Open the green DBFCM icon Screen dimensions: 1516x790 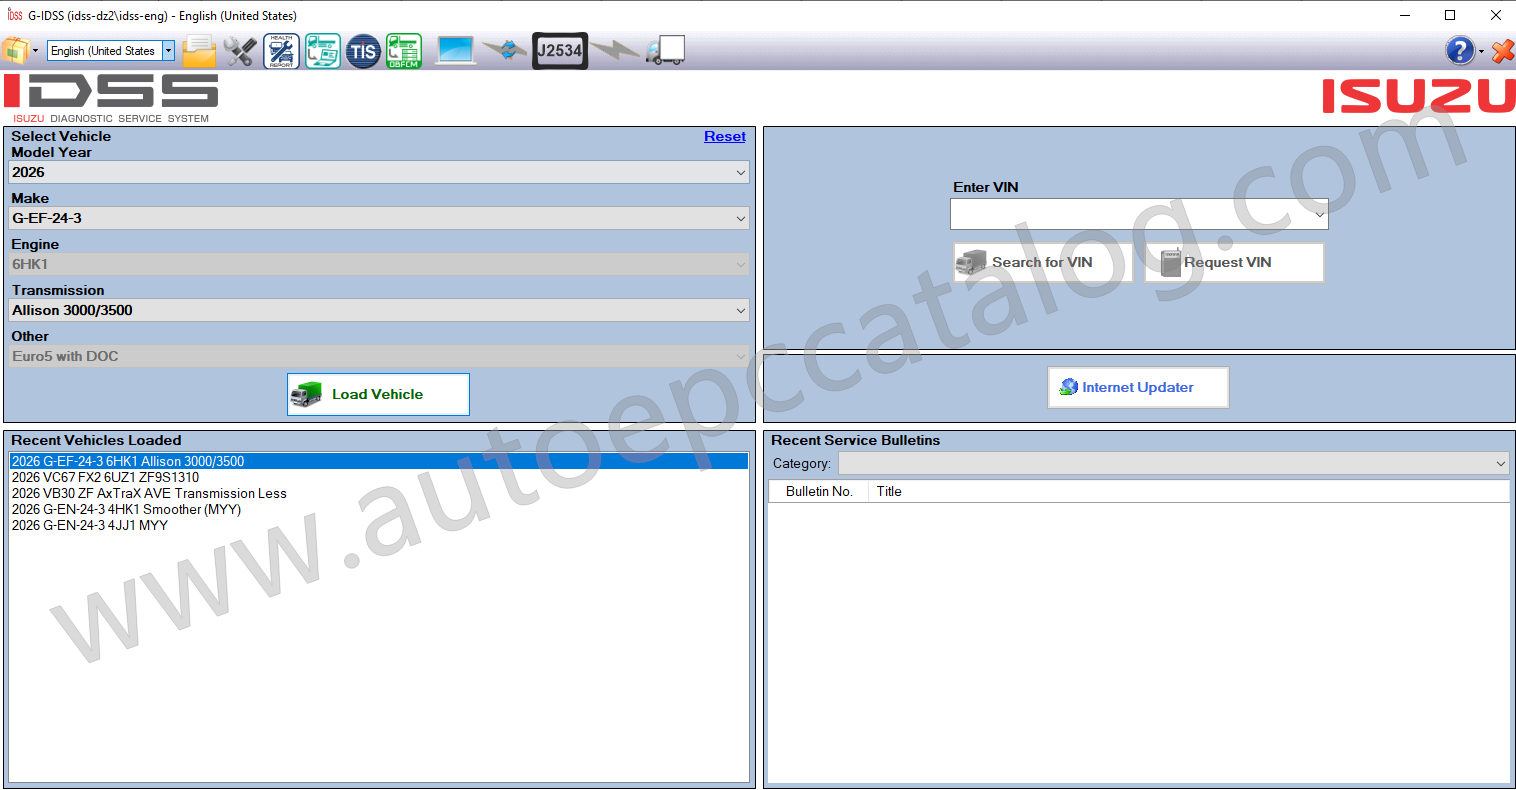click(x=404, y=51)
